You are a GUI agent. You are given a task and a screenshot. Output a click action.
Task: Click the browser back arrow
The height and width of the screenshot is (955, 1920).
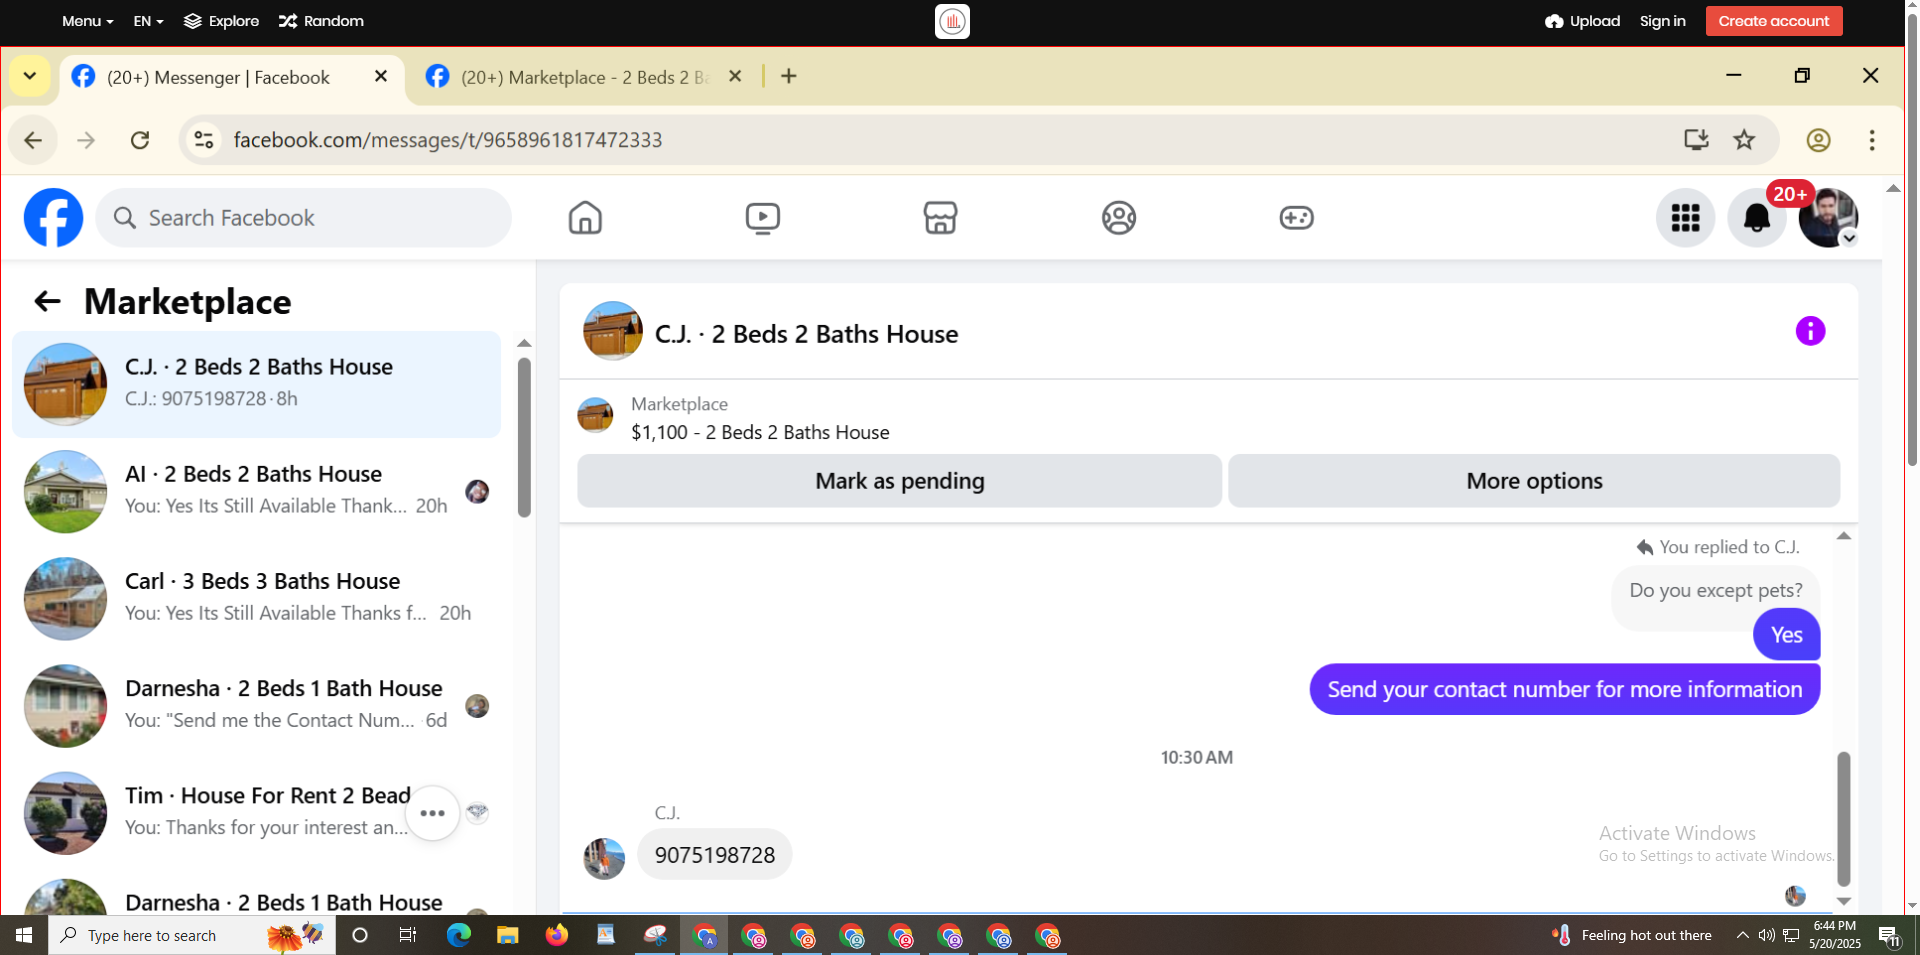33,140
